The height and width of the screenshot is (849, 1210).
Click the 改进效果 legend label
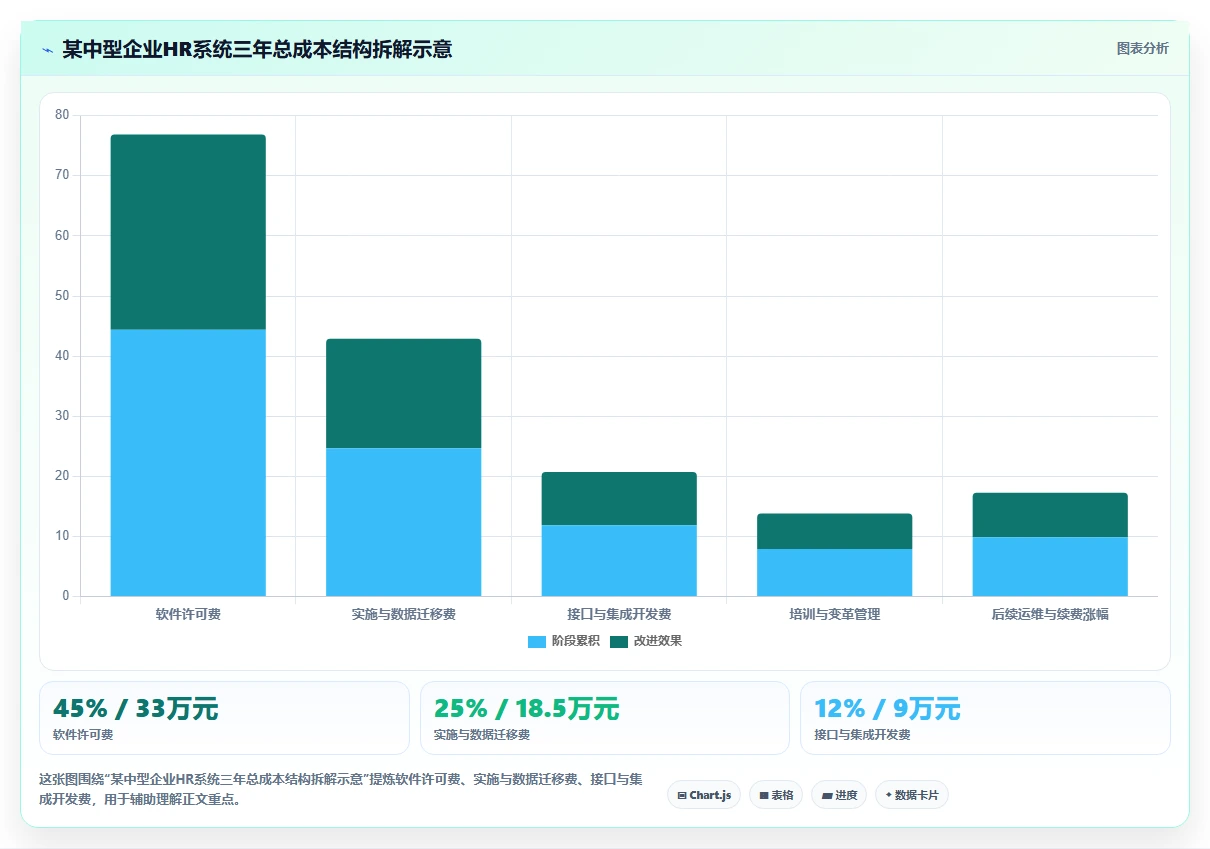click(657, 641)
